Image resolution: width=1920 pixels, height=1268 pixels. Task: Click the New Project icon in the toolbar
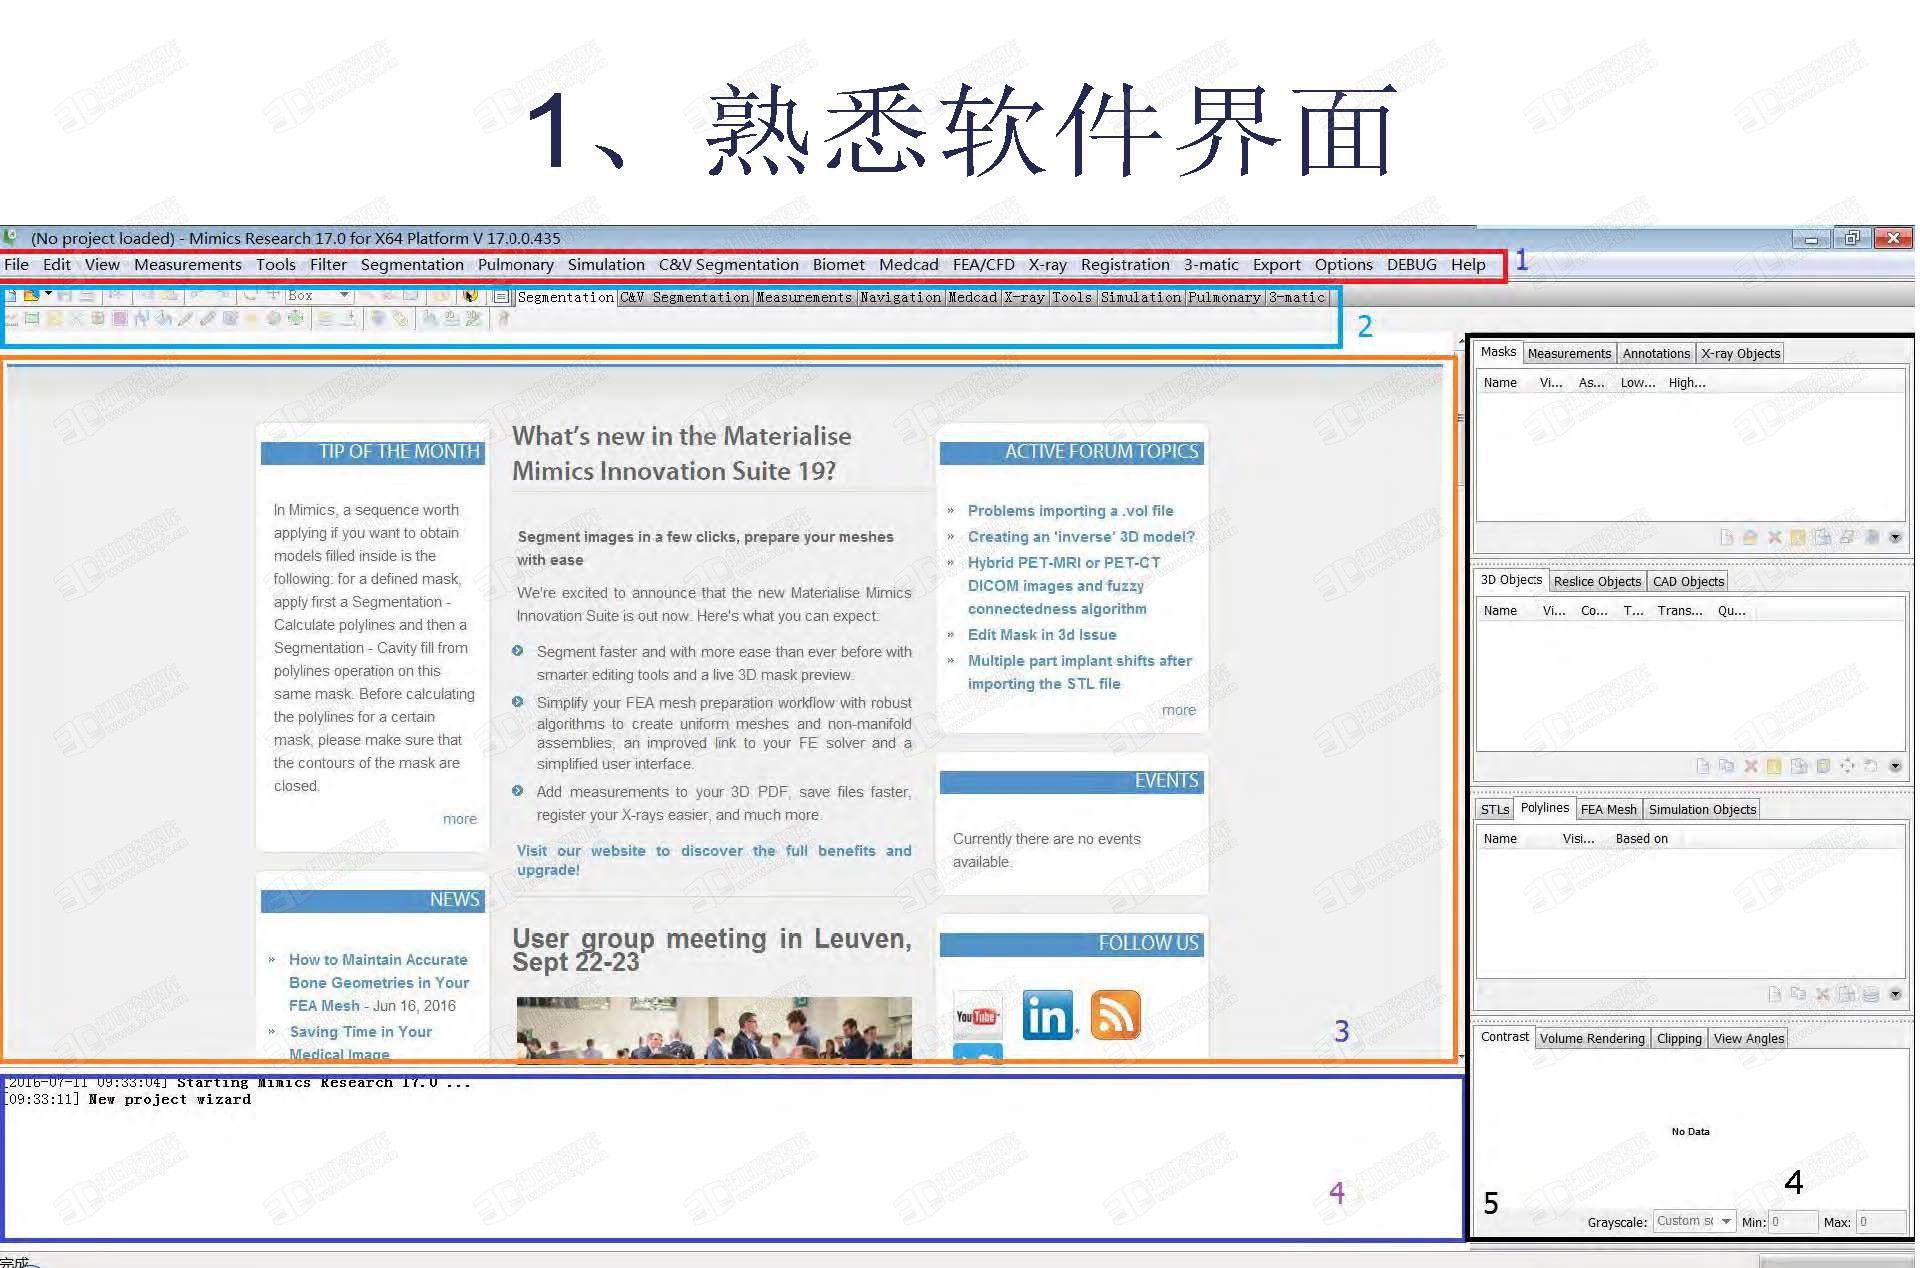pyautogui.click(x=11, y=296)
